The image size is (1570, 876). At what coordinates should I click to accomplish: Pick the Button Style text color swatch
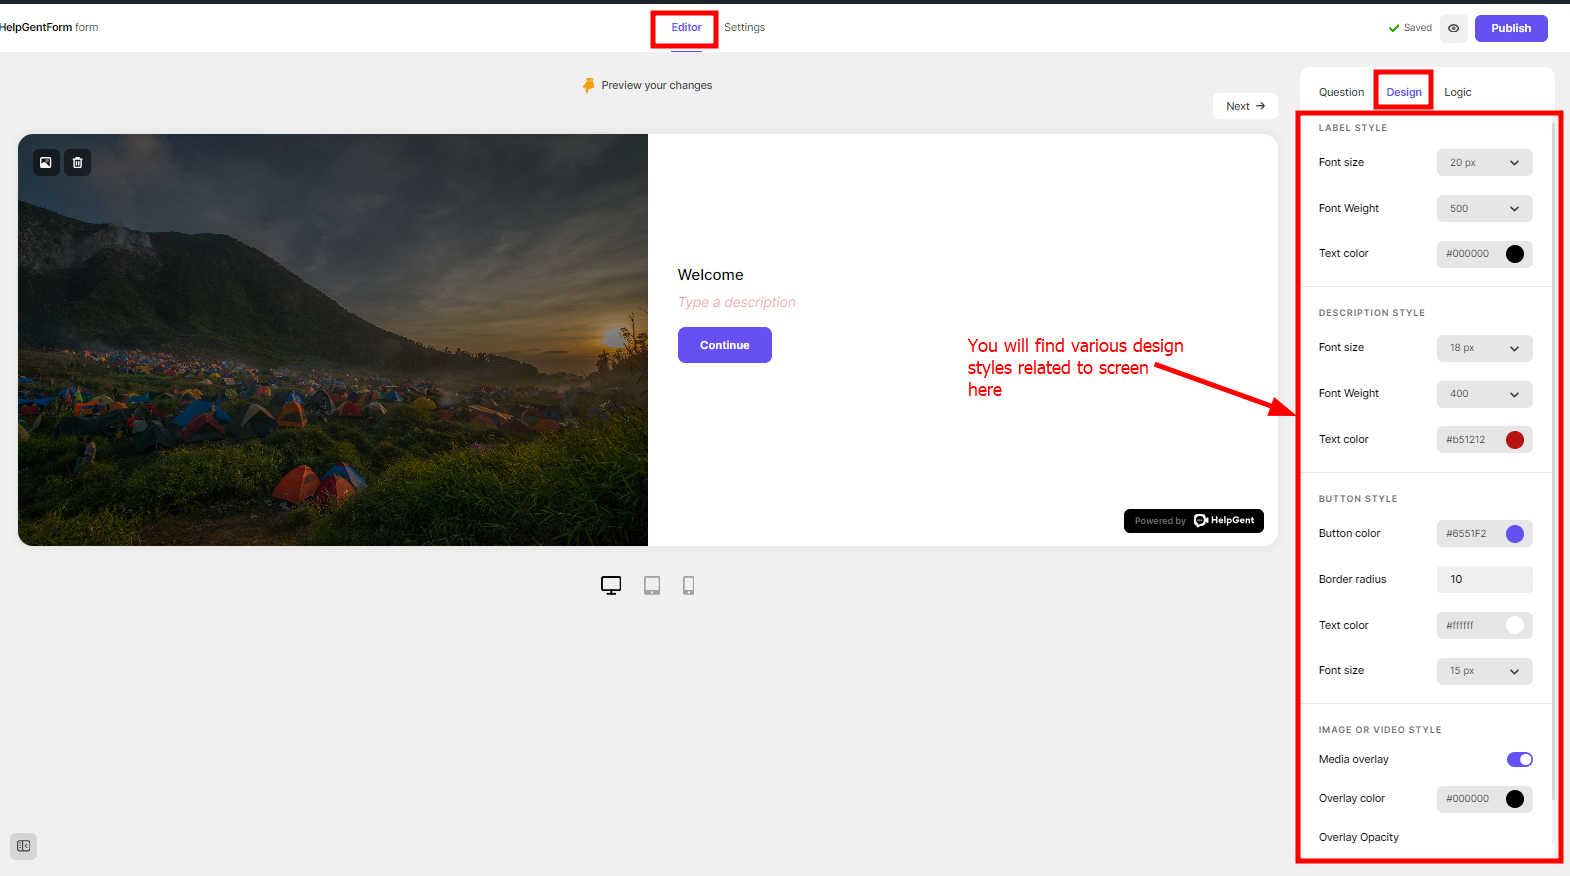1515,626
